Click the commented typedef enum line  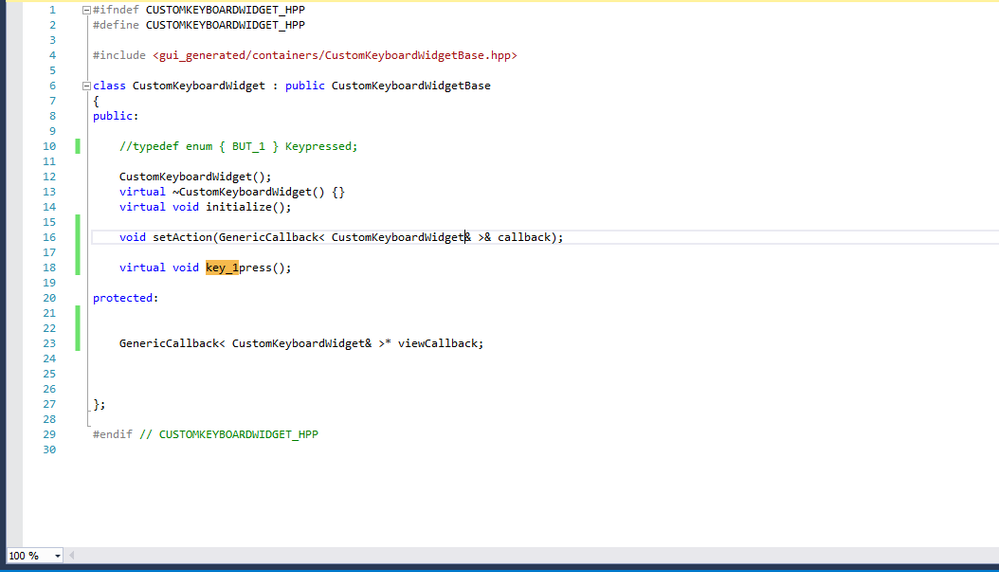tap(238, 147)
